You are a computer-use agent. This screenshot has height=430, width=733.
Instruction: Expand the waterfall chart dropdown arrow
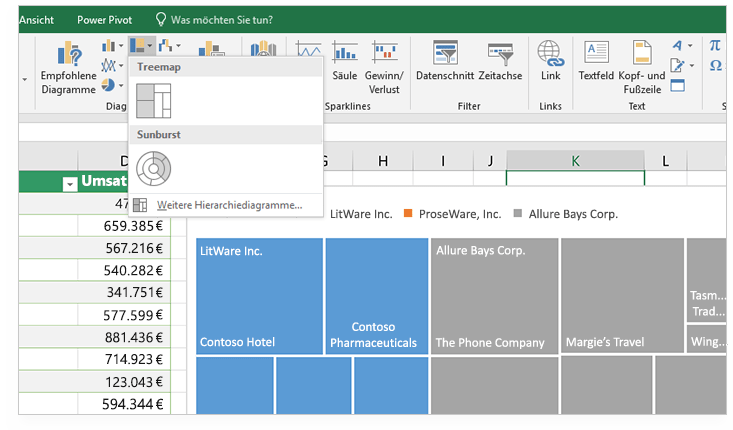pos(178,46)
